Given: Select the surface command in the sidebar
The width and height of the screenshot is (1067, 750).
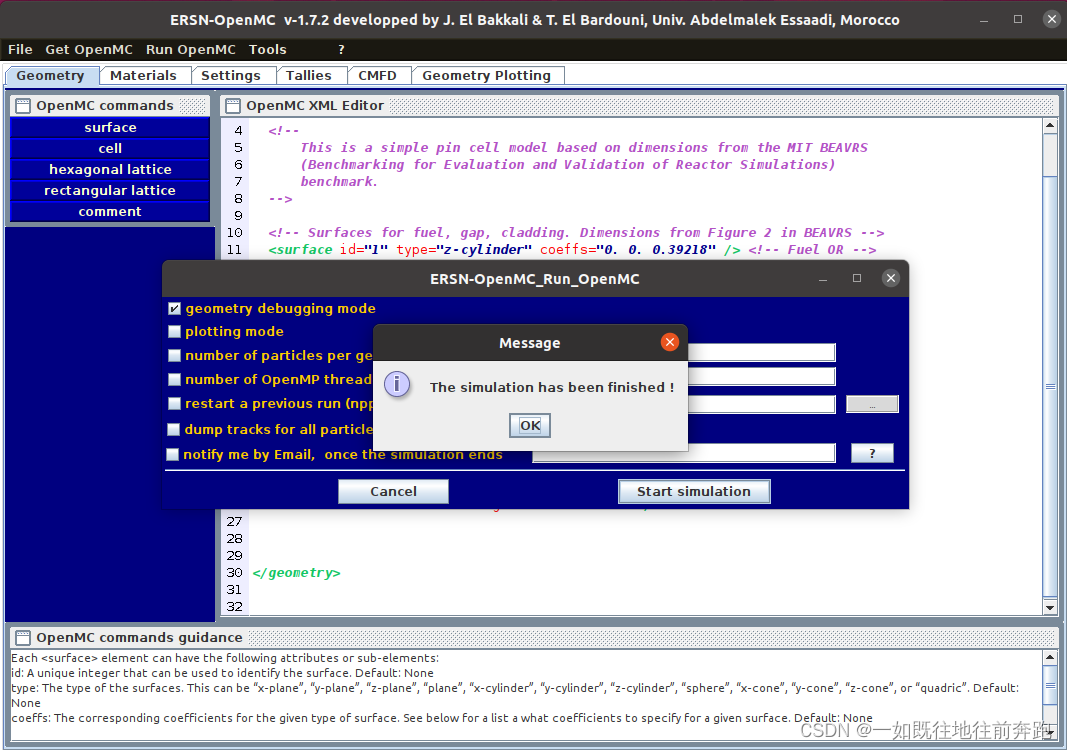Looking at the screenshot, I should [x=109, y=127].
